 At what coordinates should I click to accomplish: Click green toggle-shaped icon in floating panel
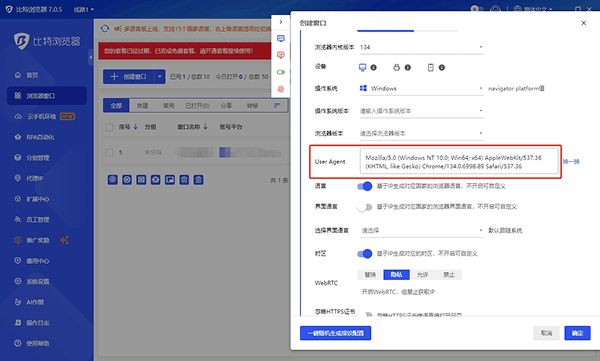coord(281,72)
